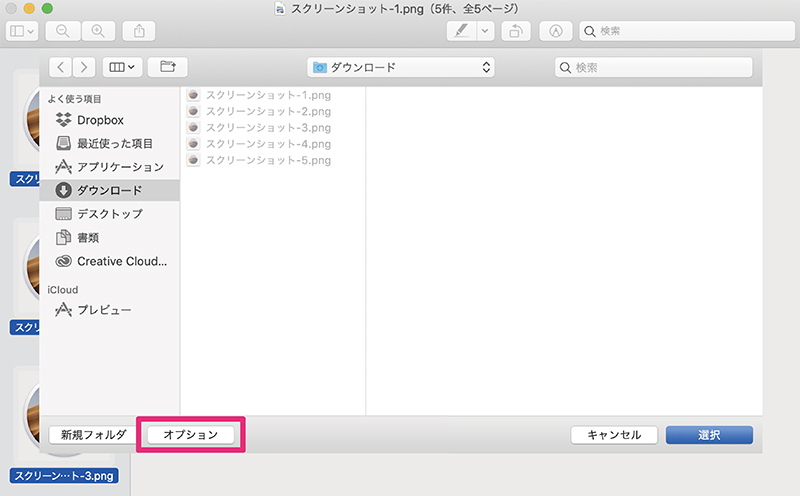Click the applications icon beside アプリケーション
The width and height of the screenshot is (800, 496).
pyautogui.click(x=63, y=167)
